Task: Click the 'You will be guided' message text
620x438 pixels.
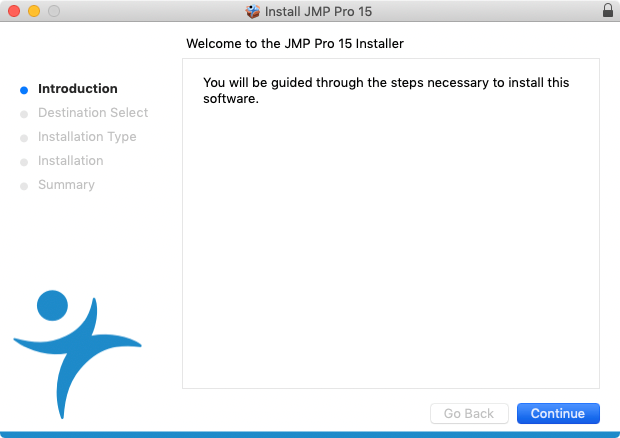Action: 386,91
